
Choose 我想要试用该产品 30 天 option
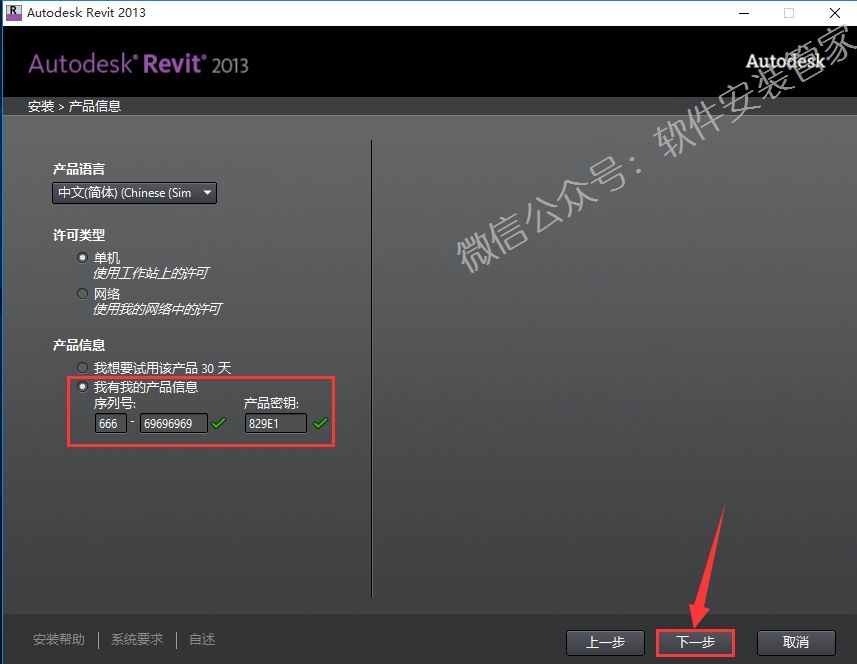click(x=82, y=366)
